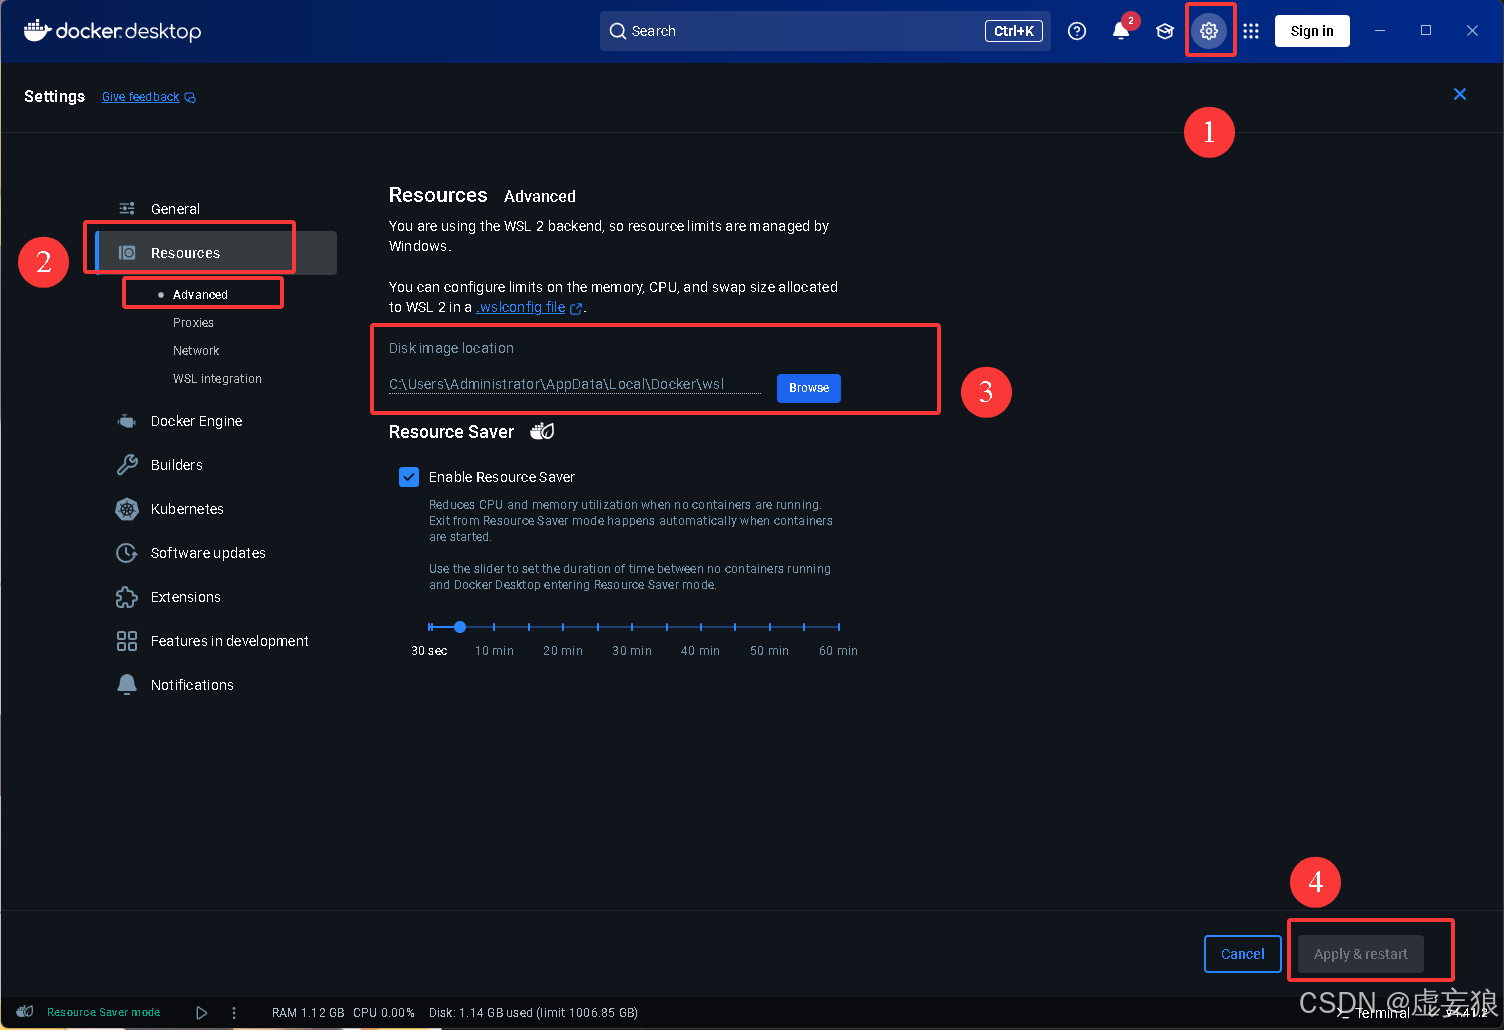This screenshot has width=1504, height=1030.
Task: Click the CPU 0.00% status entry
Action: point(384,1013)
